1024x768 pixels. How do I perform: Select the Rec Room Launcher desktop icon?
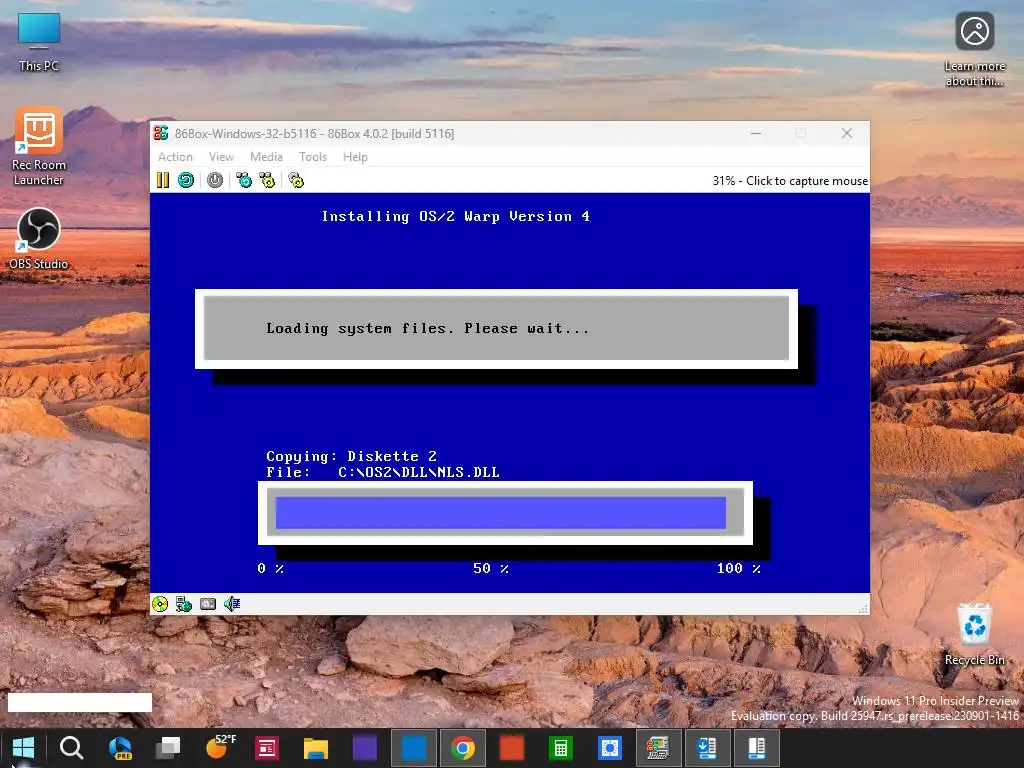coord(39,148)
